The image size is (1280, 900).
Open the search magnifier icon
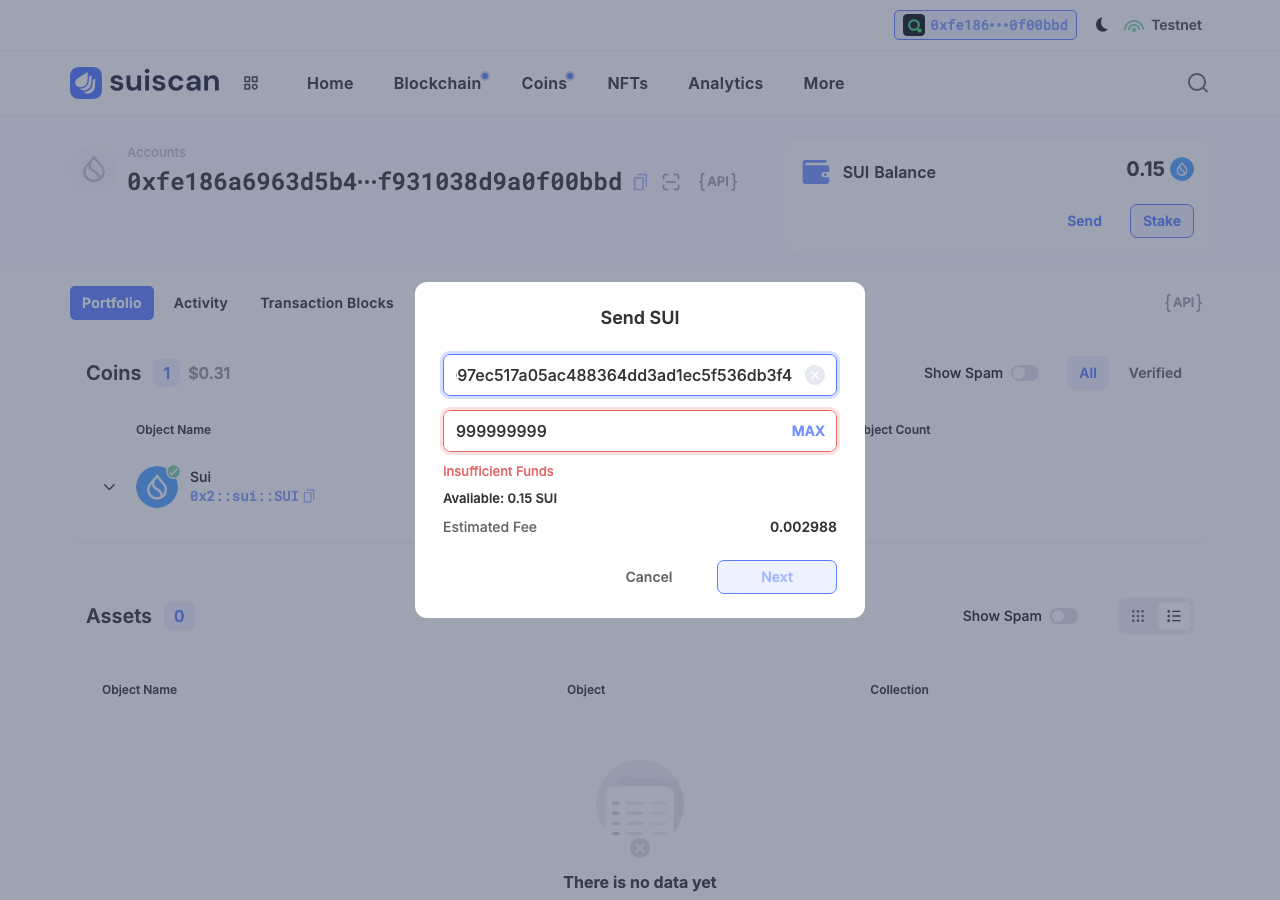point(1198,83)
